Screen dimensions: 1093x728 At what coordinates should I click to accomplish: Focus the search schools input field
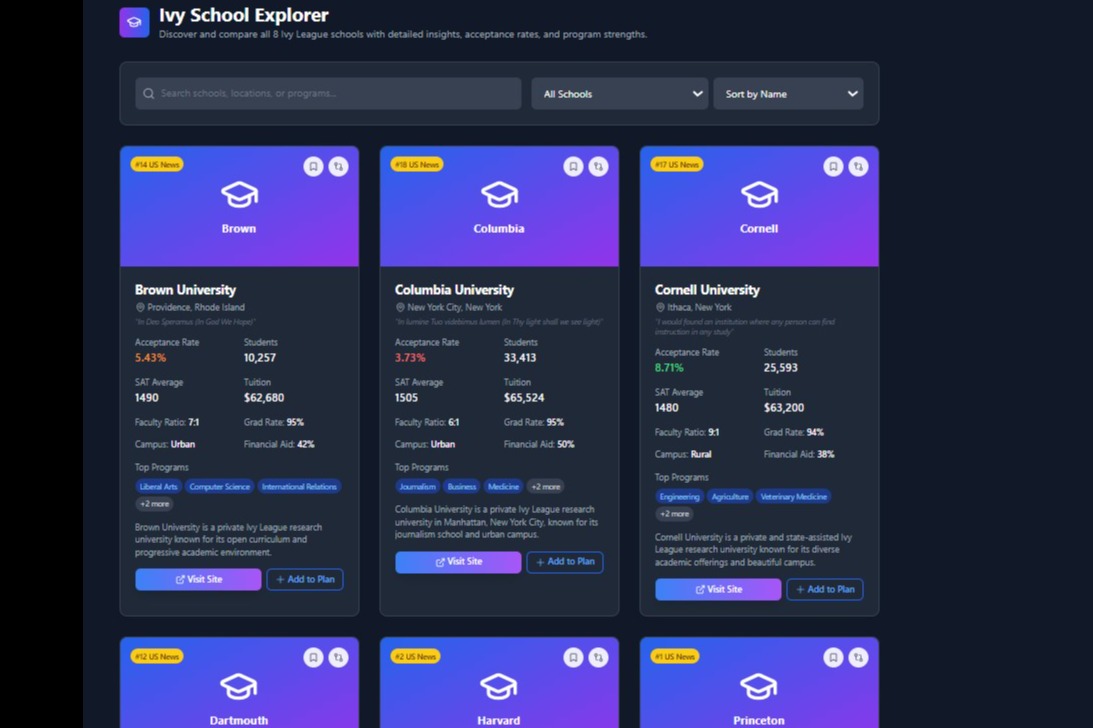328,93
